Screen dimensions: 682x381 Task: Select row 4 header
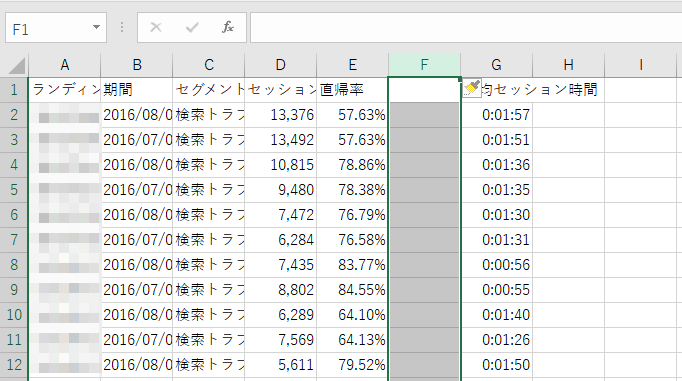point(14,165)
